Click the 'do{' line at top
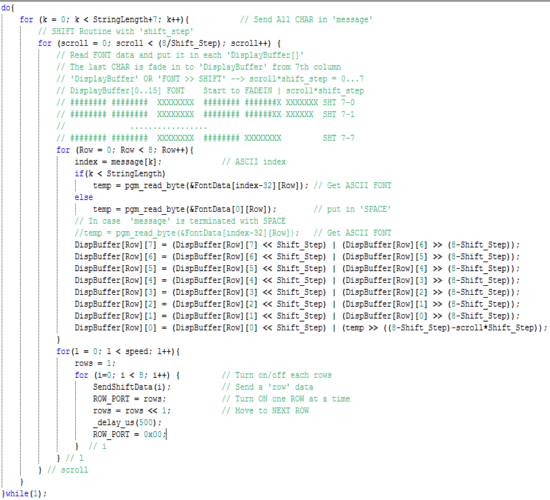 7,7
